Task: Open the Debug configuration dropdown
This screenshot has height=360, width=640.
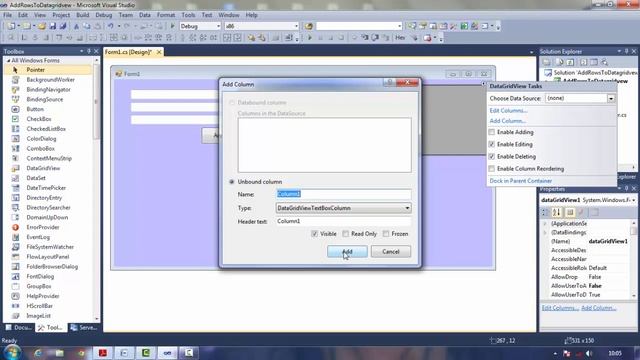Action: click(200, 26)
